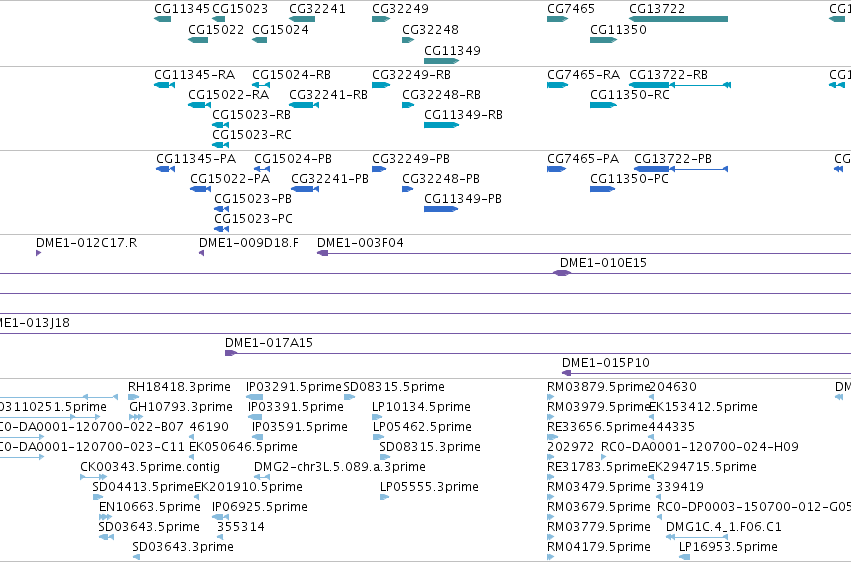Click the CG32249 gene arrow
Viewport: 851px width, 562px height.
pyautogui.click(x=380, y=19)
